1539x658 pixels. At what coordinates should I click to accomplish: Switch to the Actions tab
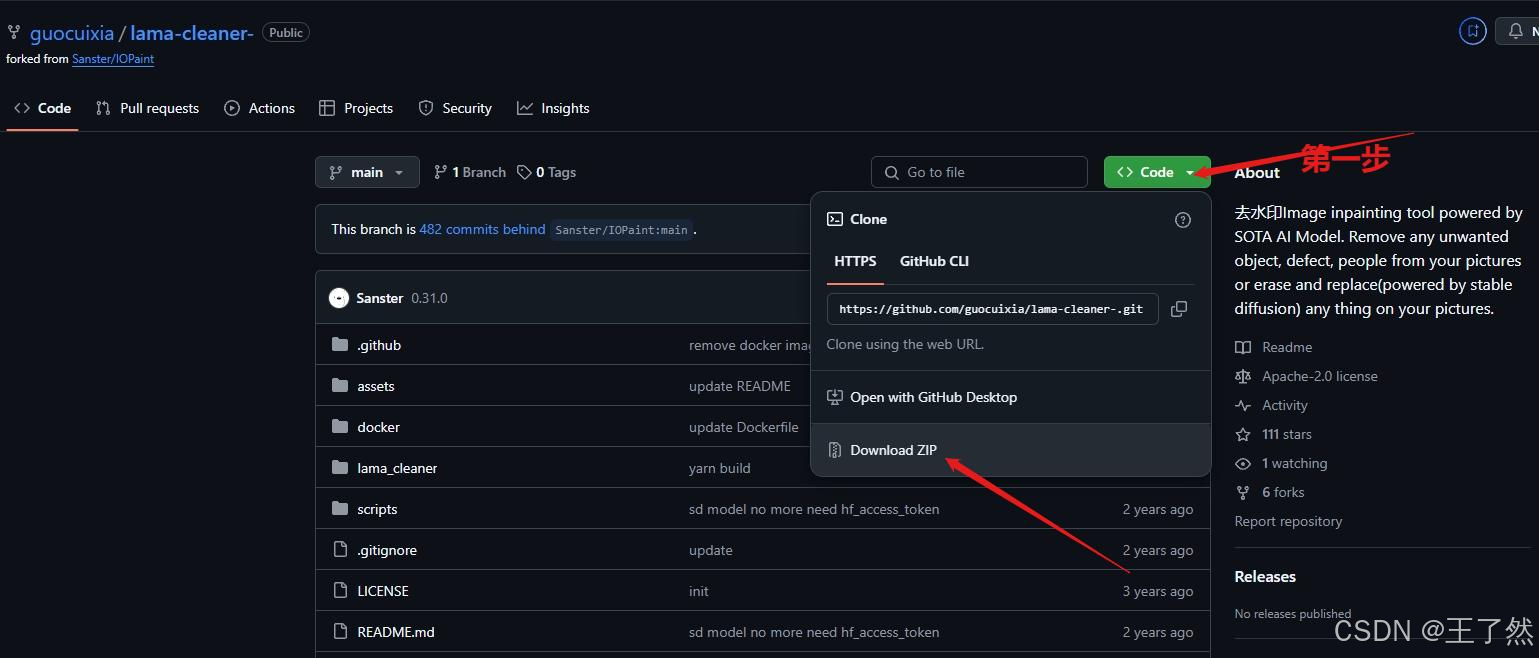(x=260, y=108)
